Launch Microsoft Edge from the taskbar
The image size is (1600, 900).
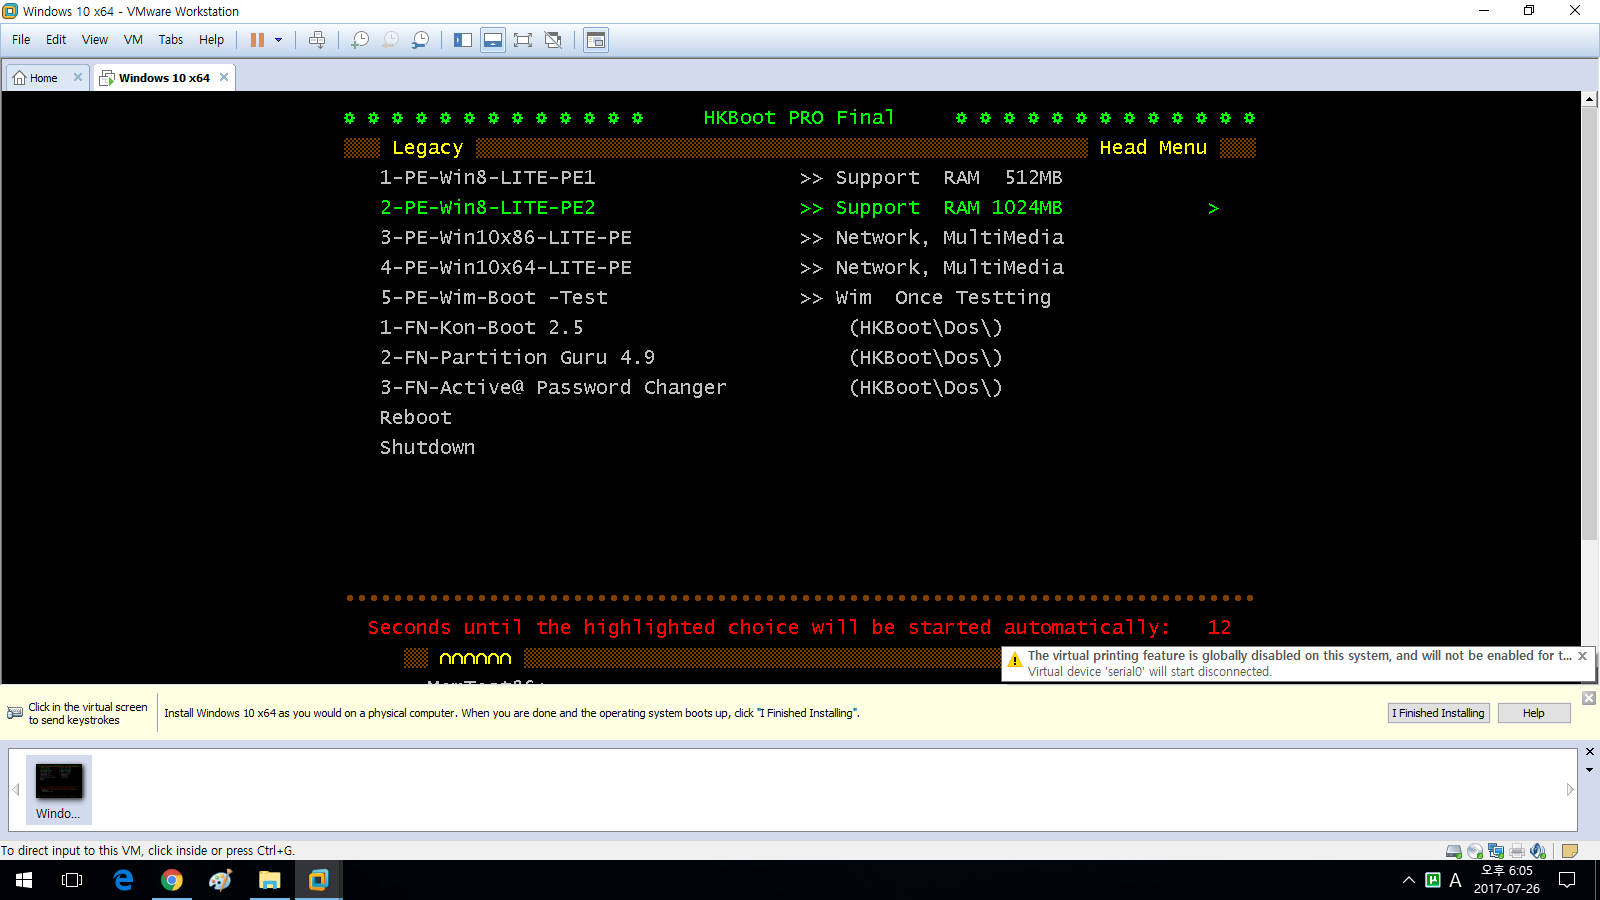tap(123, 880)
